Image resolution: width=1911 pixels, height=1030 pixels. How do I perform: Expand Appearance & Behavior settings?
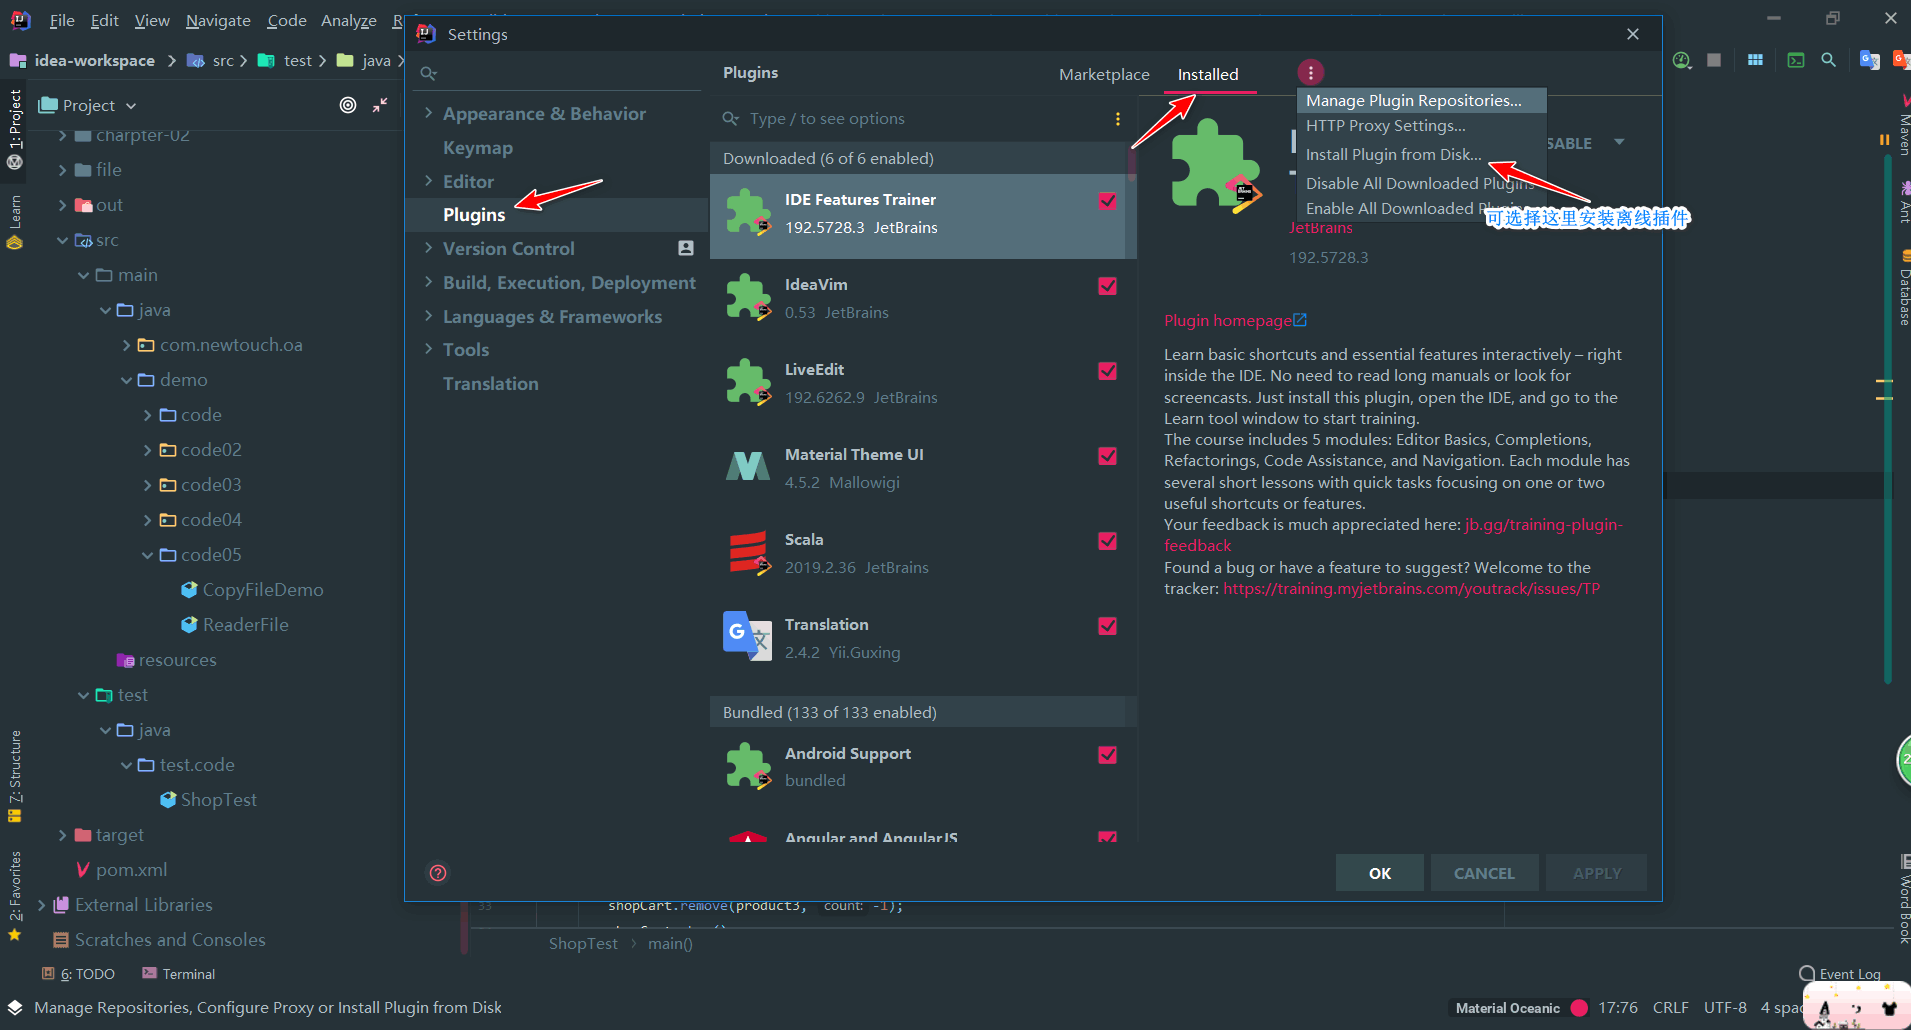pyautogui.click(x=428, y=113)
